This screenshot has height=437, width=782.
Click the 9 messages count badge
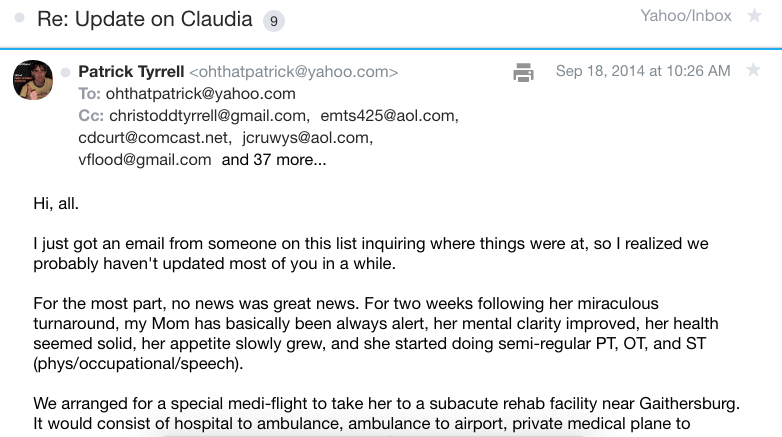click(x=273, y=20)
